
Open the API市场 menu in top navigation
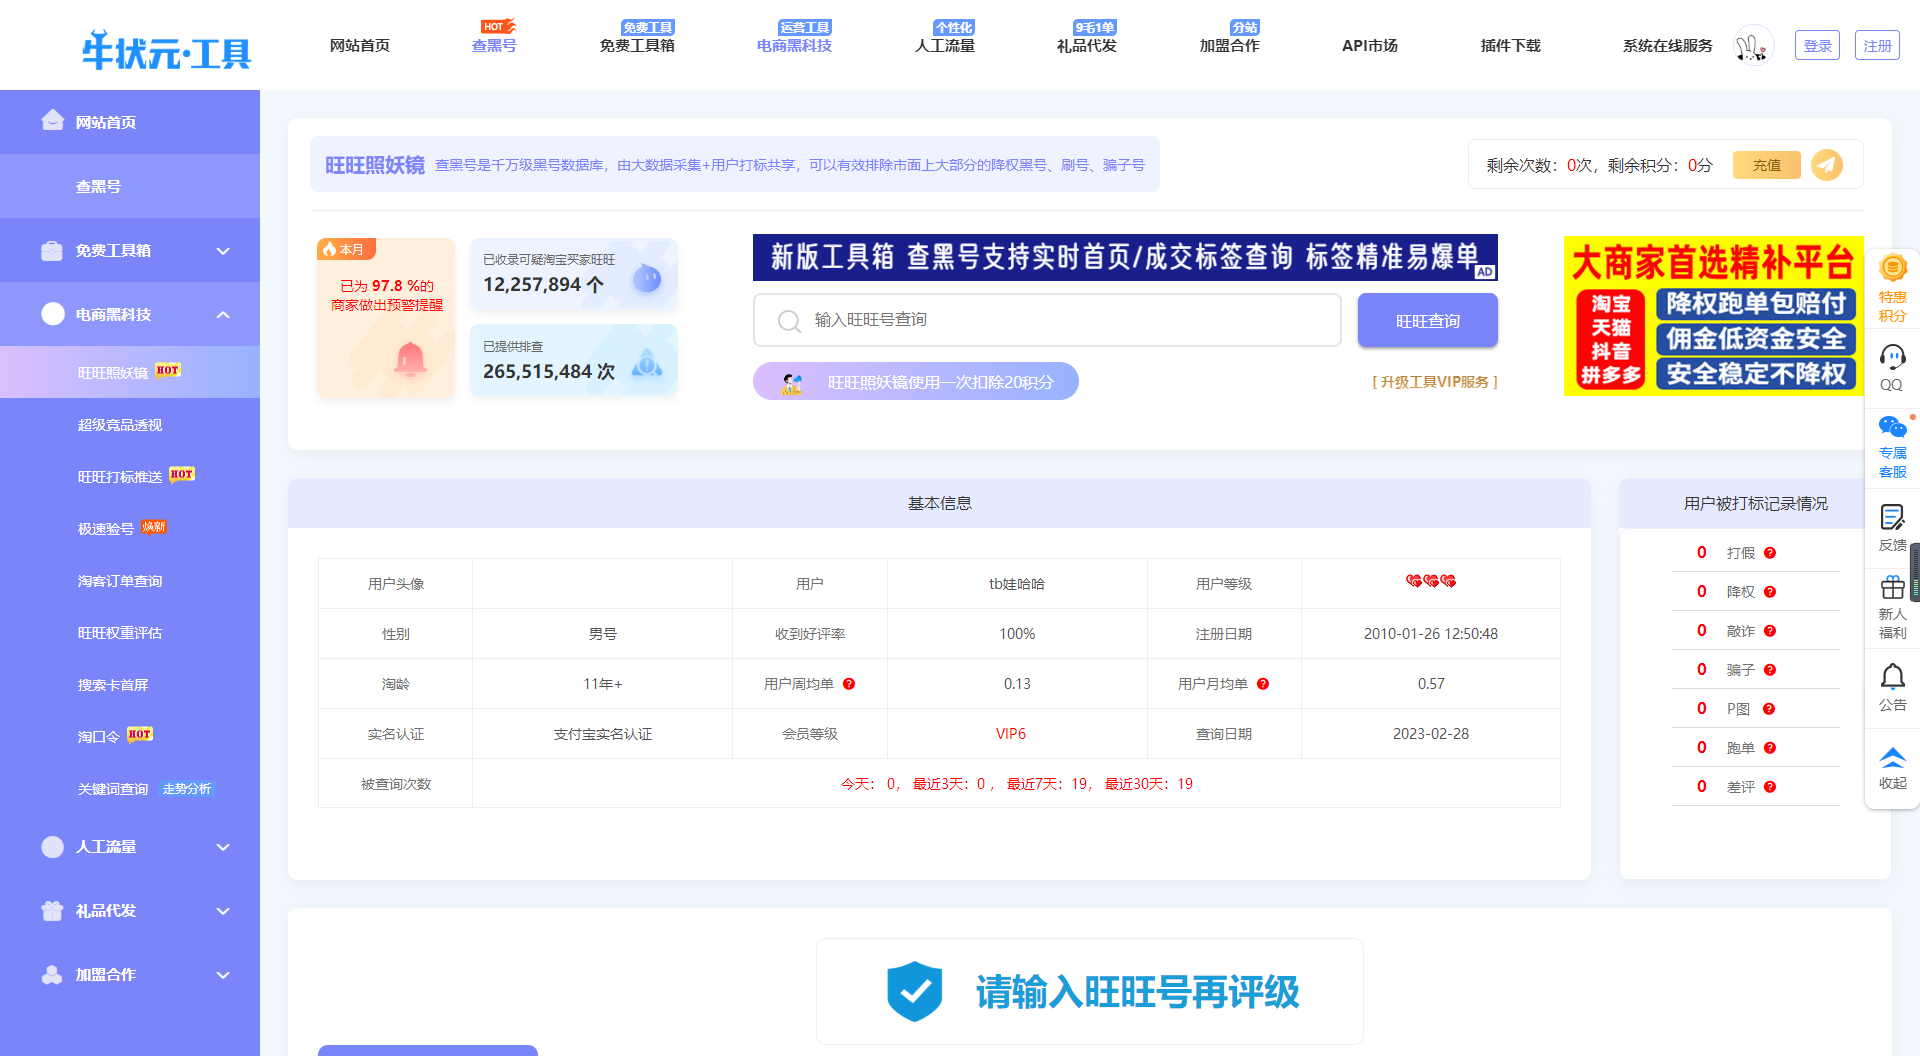point(1370,45)
